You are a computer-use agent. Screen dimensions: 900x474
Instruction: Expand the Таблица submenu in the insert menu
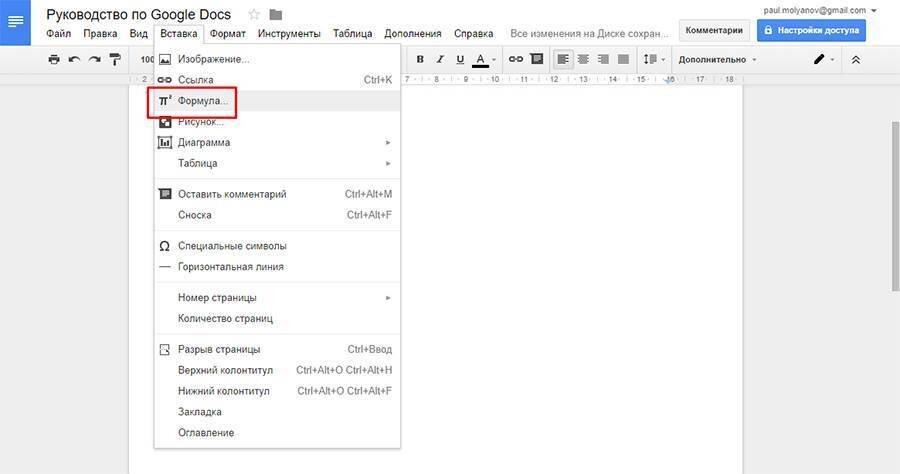277,164
